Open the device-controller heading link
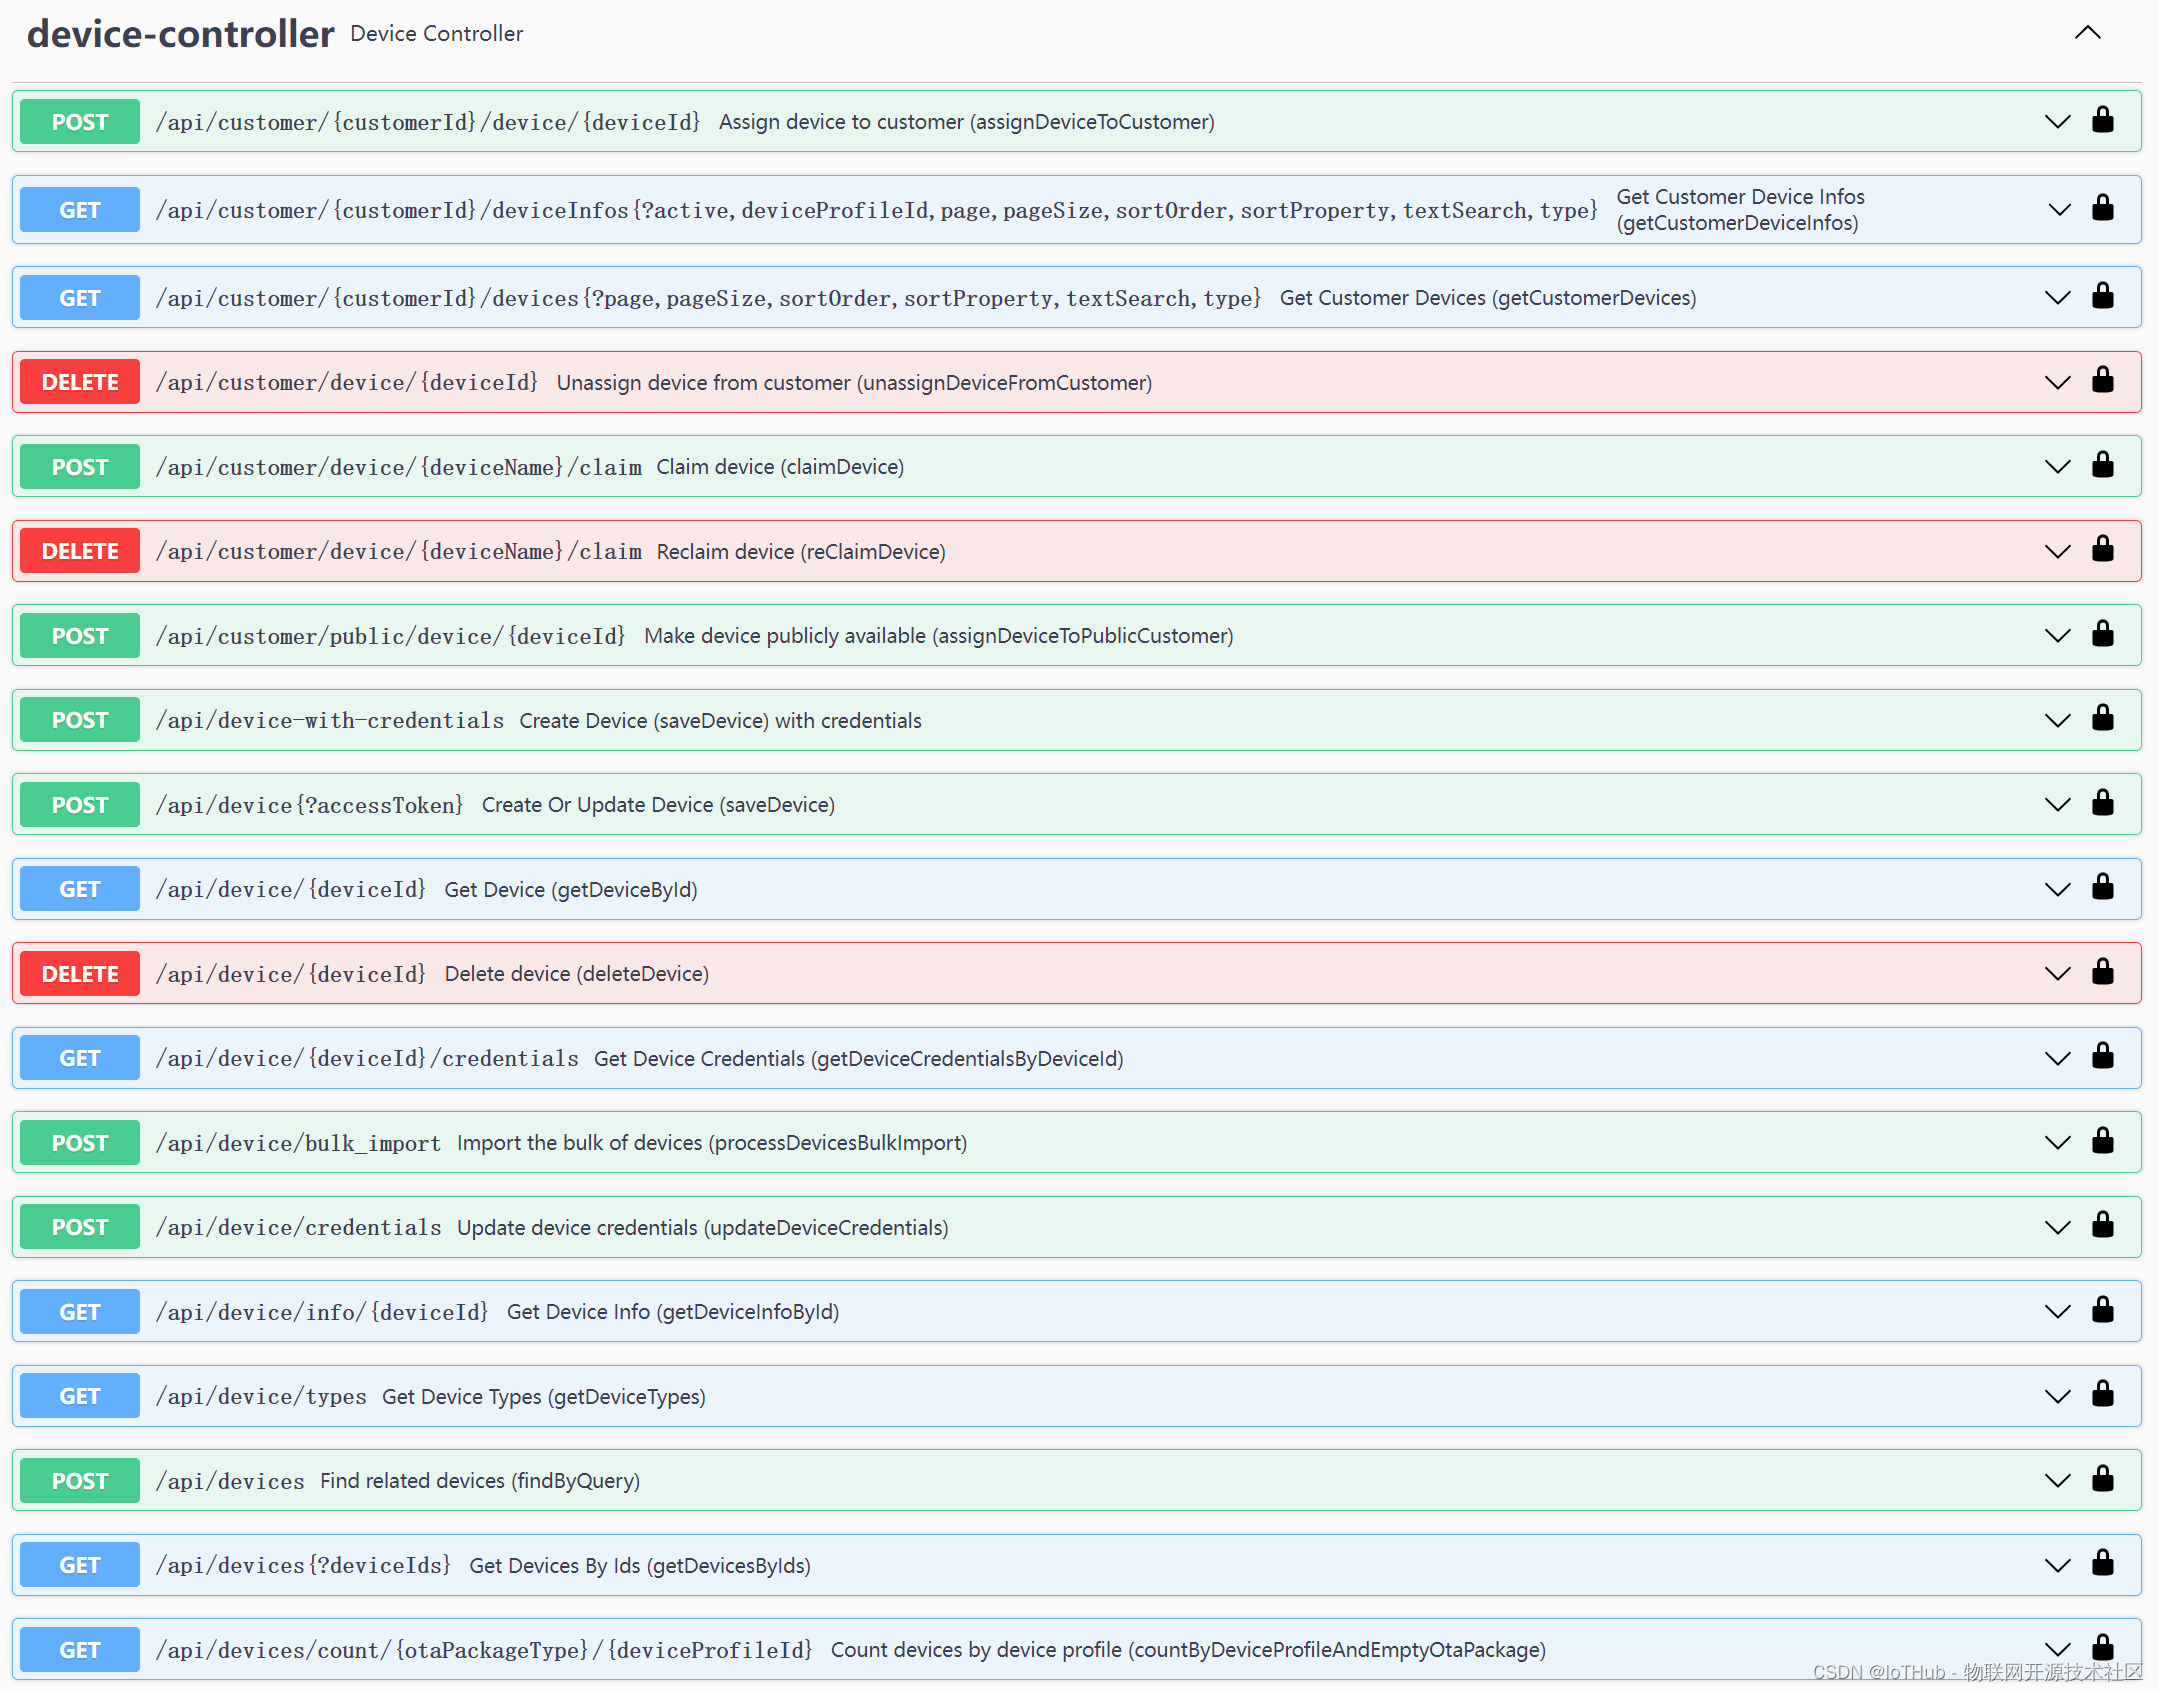2159x1691 pixels. coord(180,34)
